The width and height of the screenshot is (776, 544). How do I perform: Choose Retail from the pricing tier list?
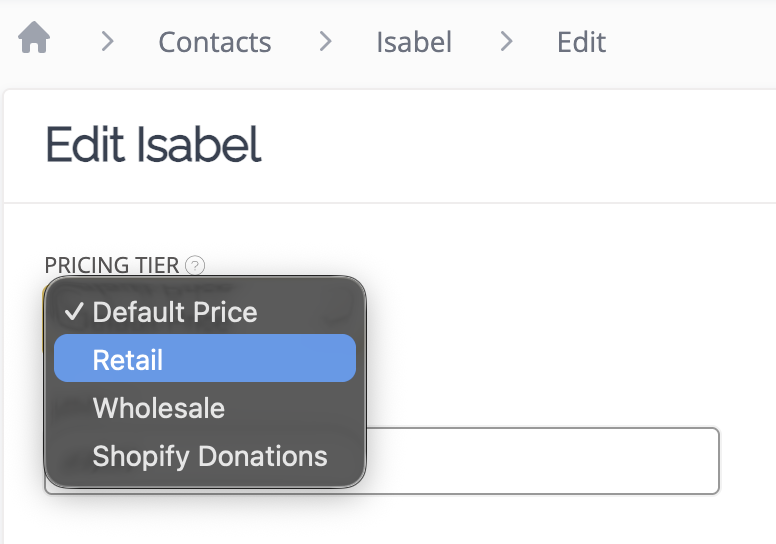(x=128, y=360)
